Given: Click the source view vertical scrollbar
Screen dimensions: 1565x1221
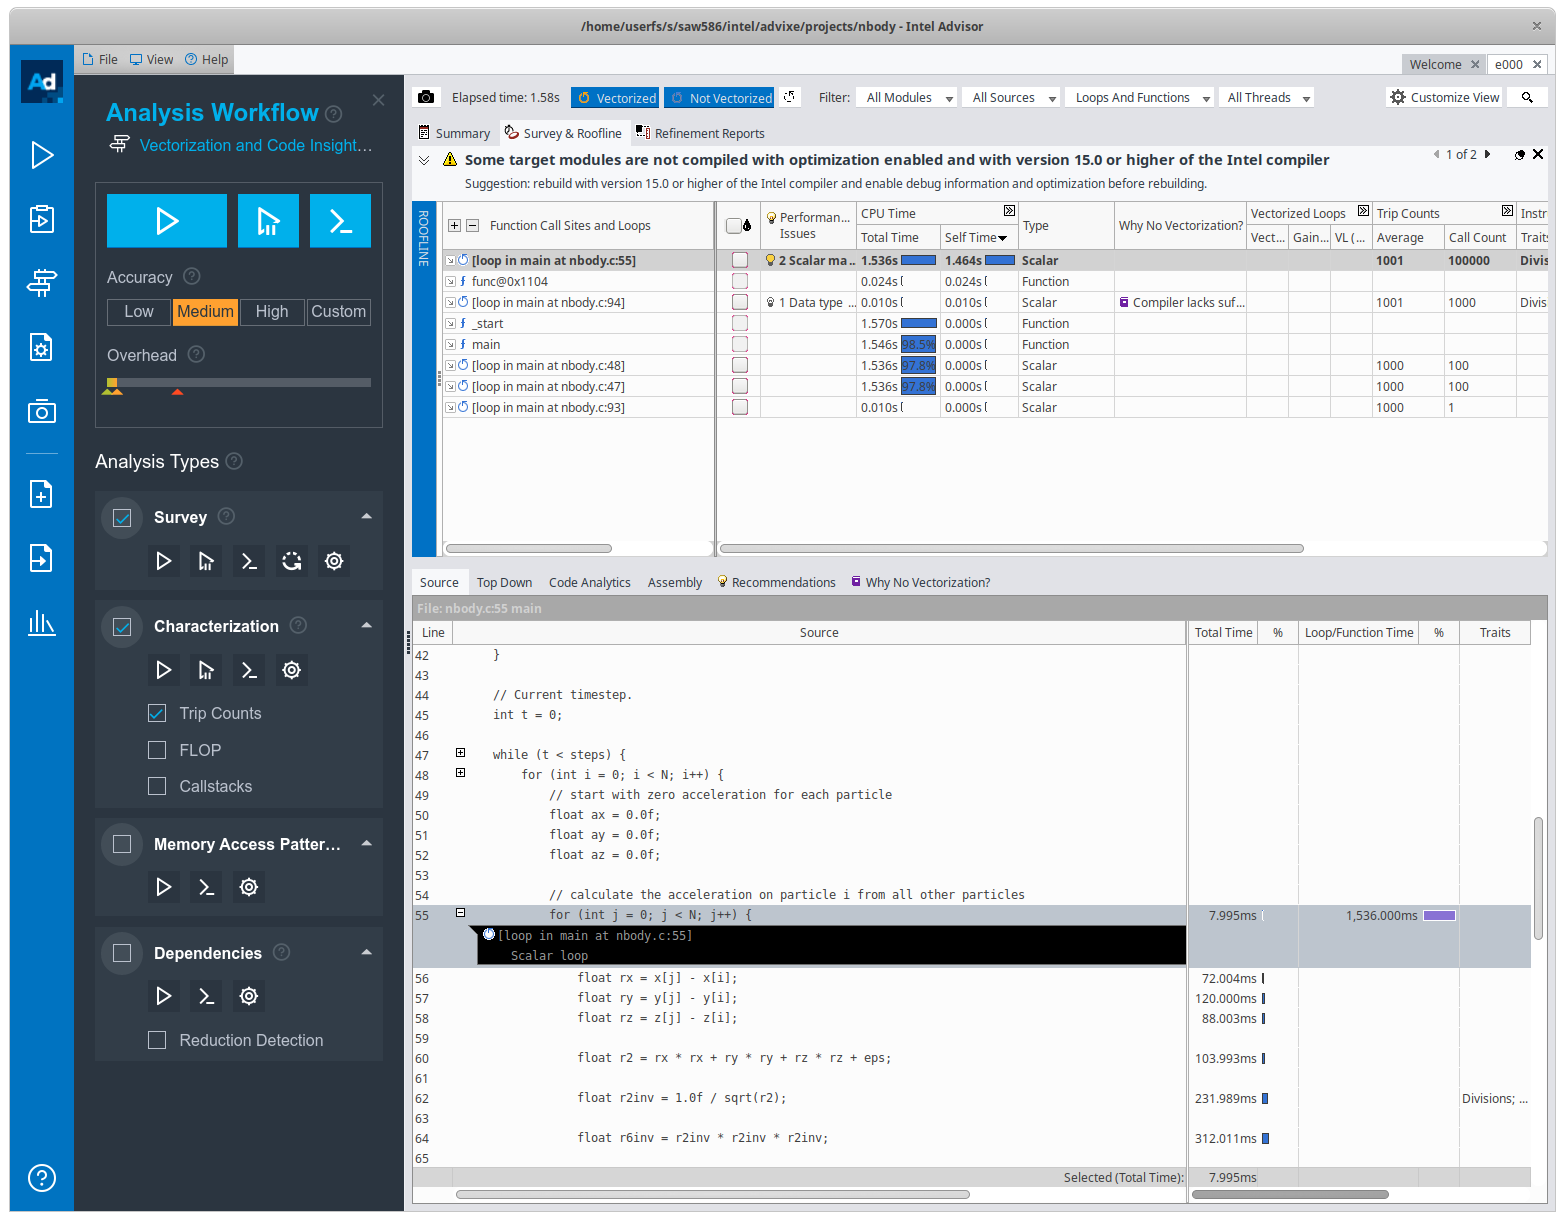Looking at the screenshot, I should click(1539, 879).
